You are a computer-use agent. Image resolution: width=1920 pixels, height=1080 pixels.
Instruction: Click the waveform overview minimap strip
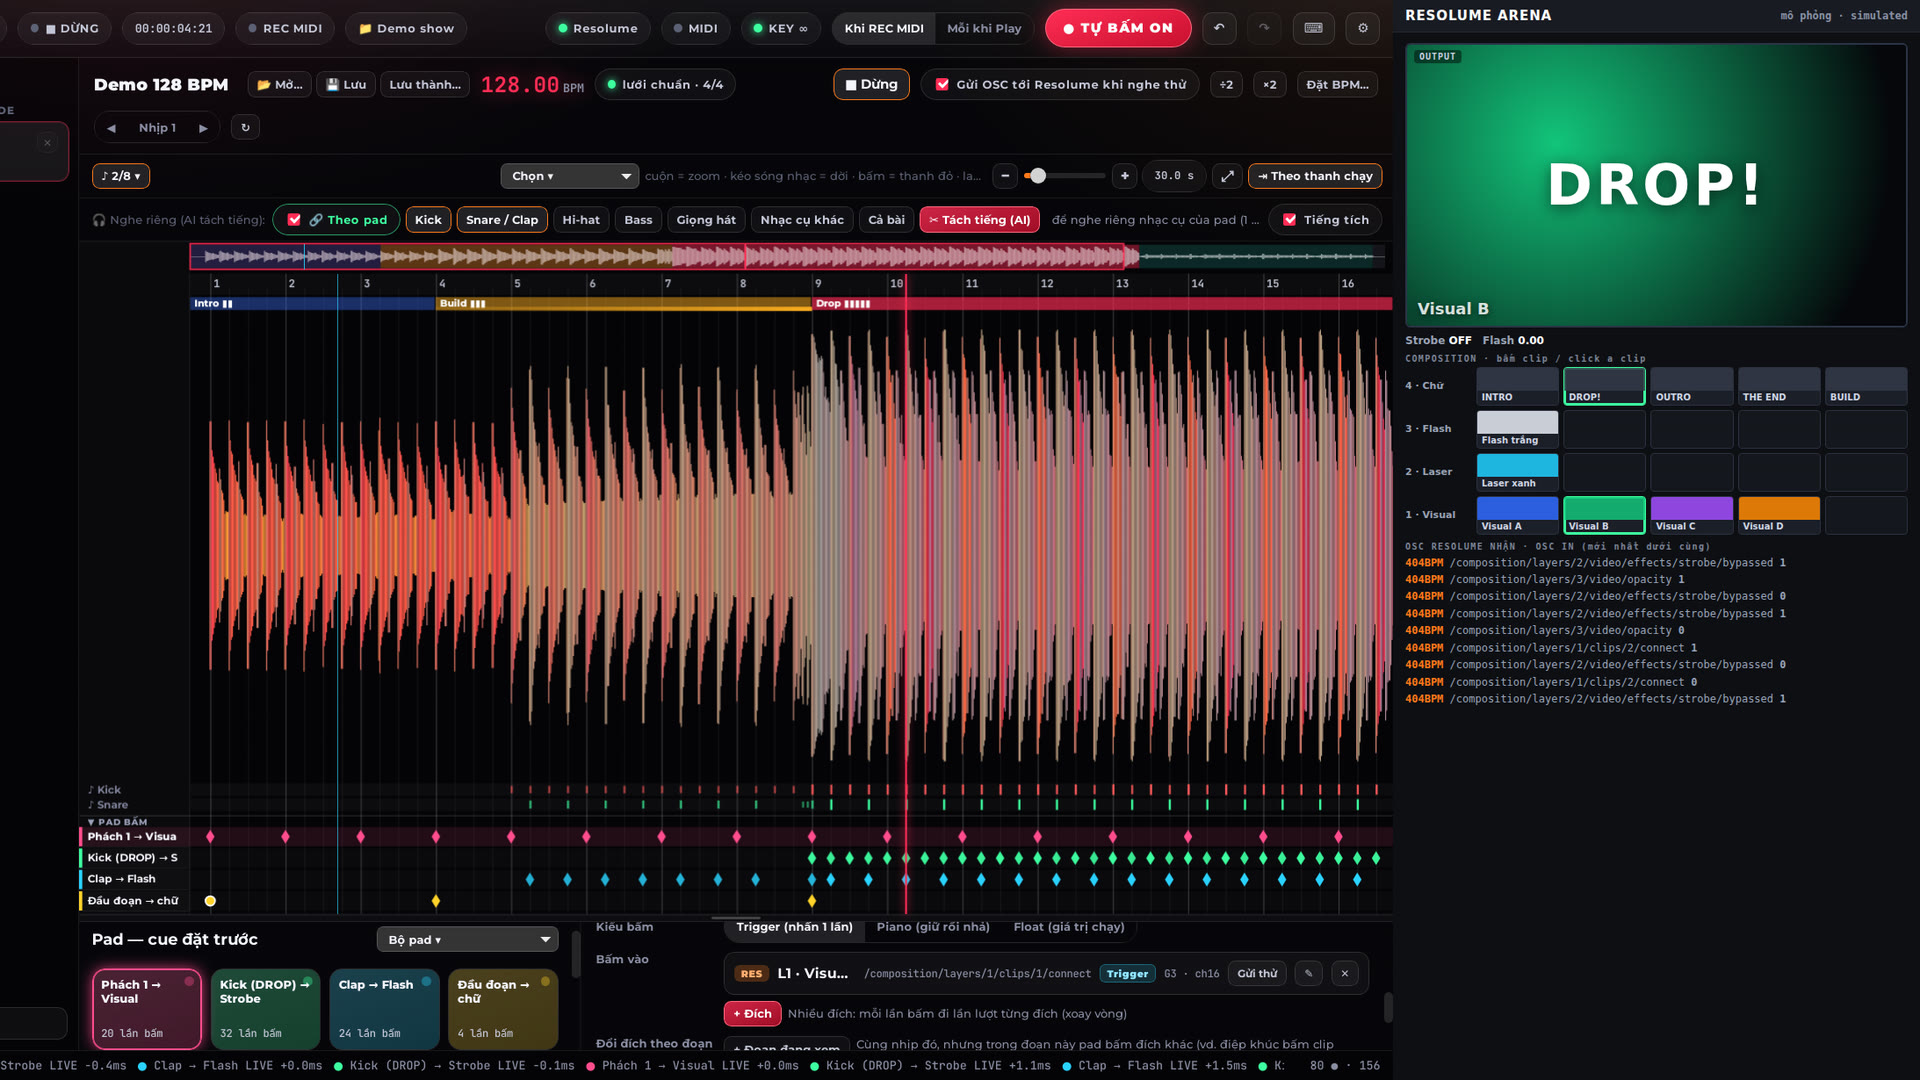(x=788, y=257)
